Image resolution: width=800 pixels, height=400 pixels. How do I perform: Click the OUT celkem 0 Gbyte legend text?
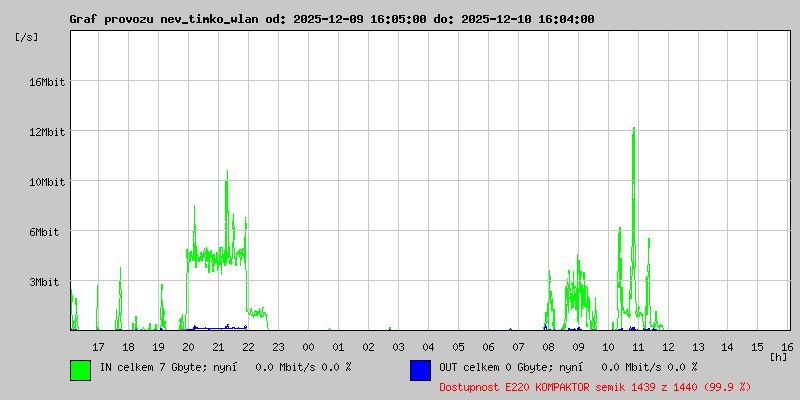coord(568,367)
